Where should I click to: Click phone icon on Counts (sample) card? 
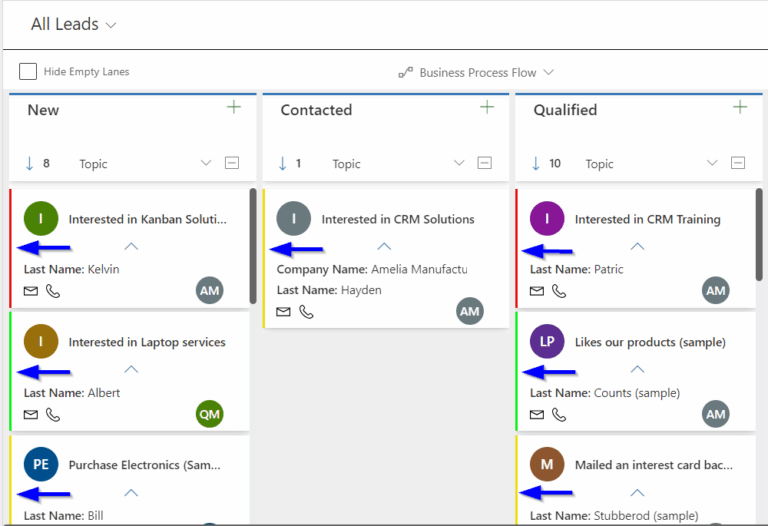click(x=559, y=415)
